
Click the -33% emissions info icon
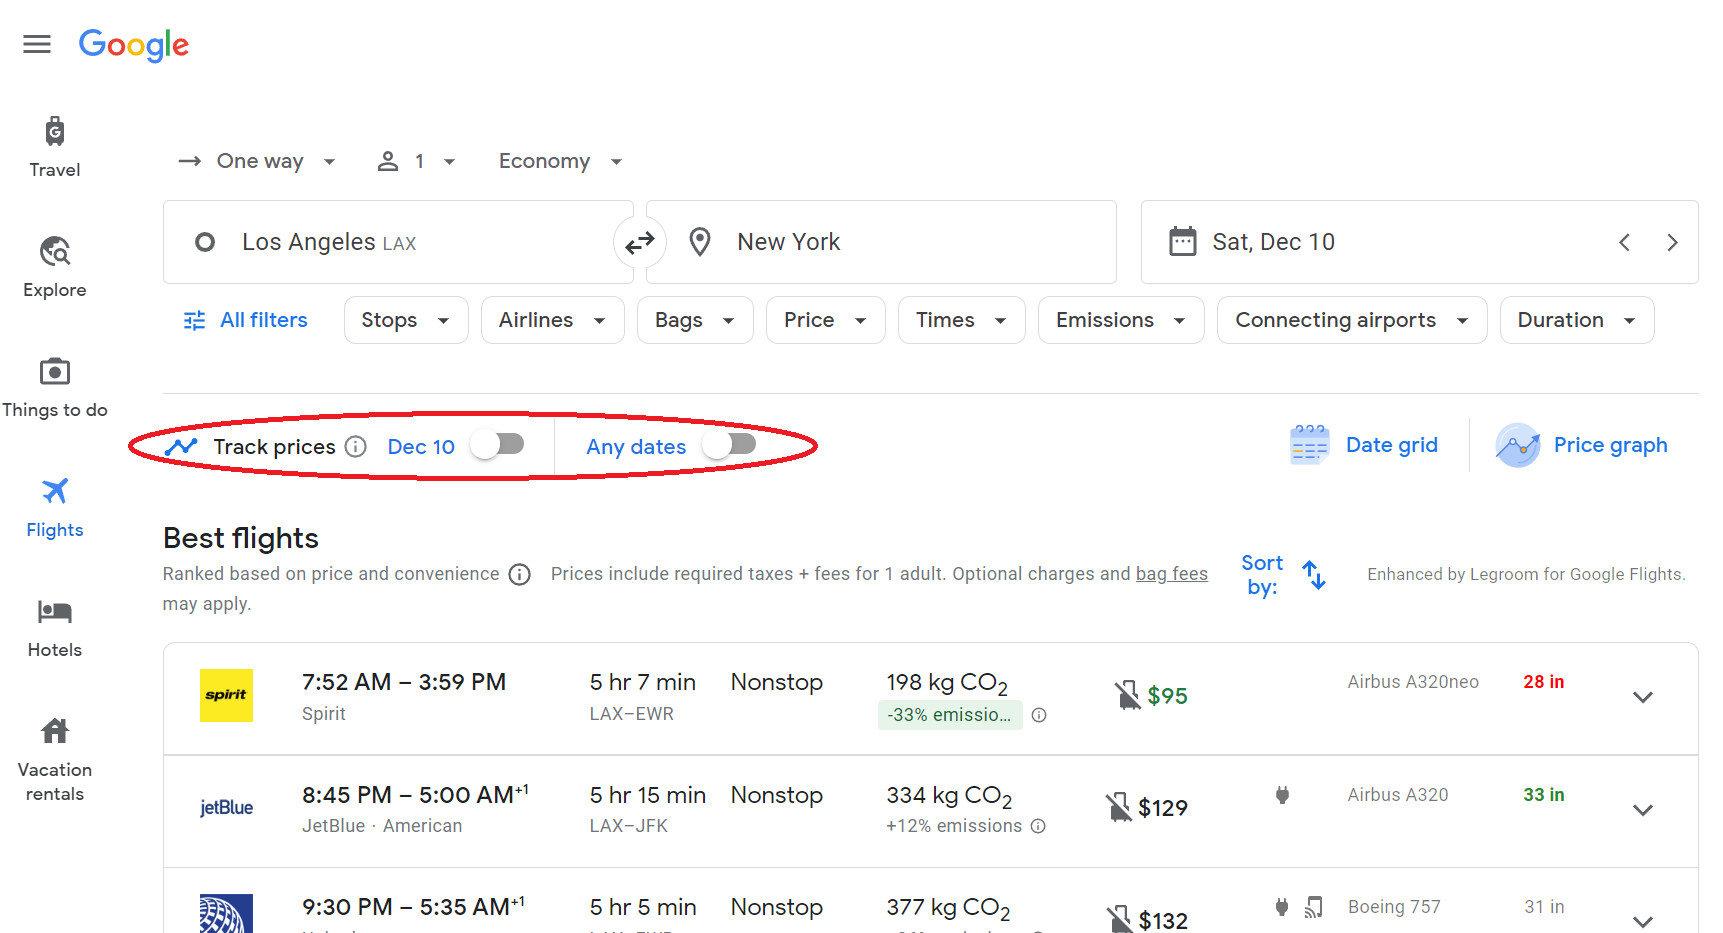pyautogui.click(x=1039, y=715)
